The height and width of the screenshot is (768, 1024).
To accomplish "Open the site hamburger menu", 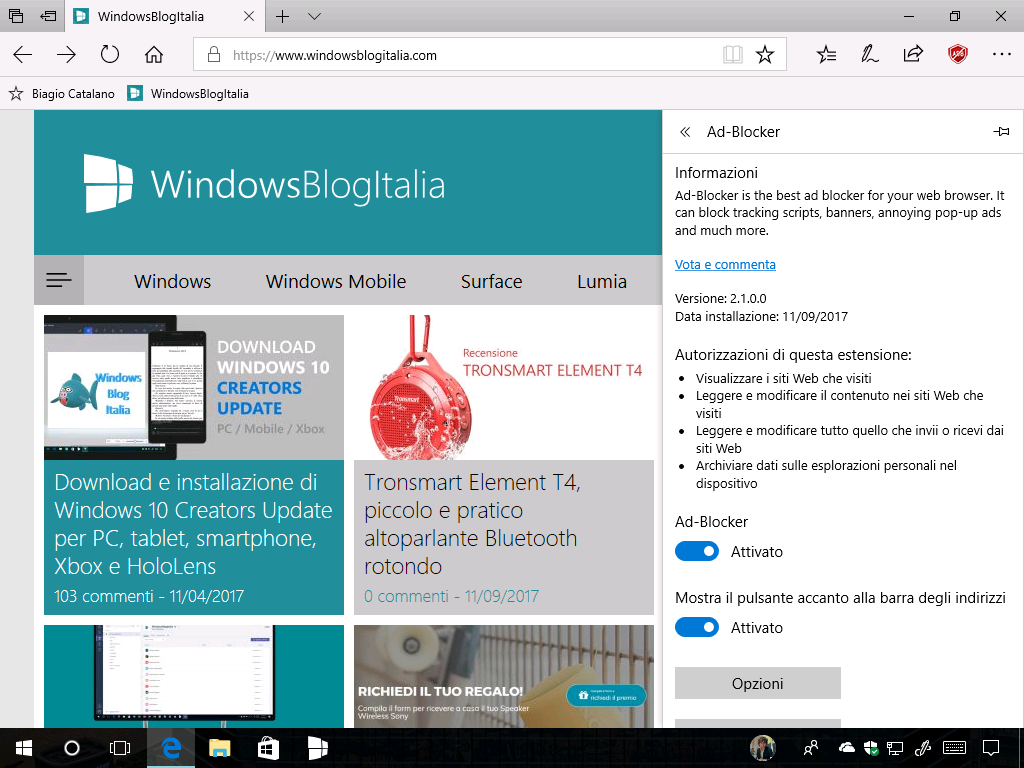I will click(59, 280).
